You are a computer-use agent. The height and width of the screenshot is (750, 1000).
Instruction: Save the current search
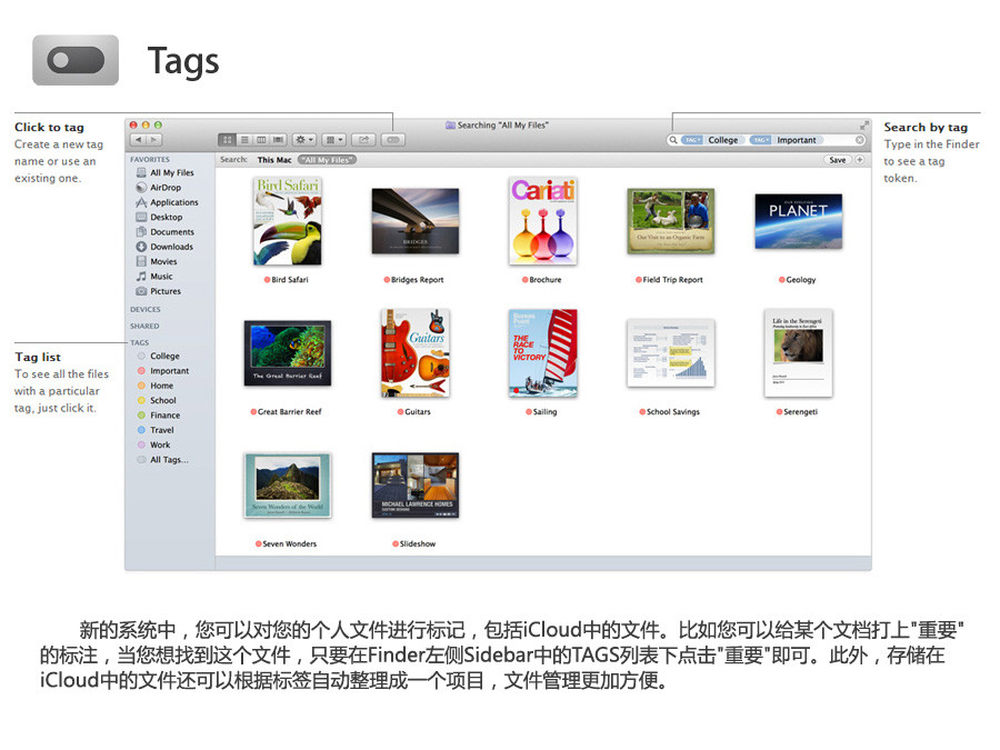pos(837,160)
